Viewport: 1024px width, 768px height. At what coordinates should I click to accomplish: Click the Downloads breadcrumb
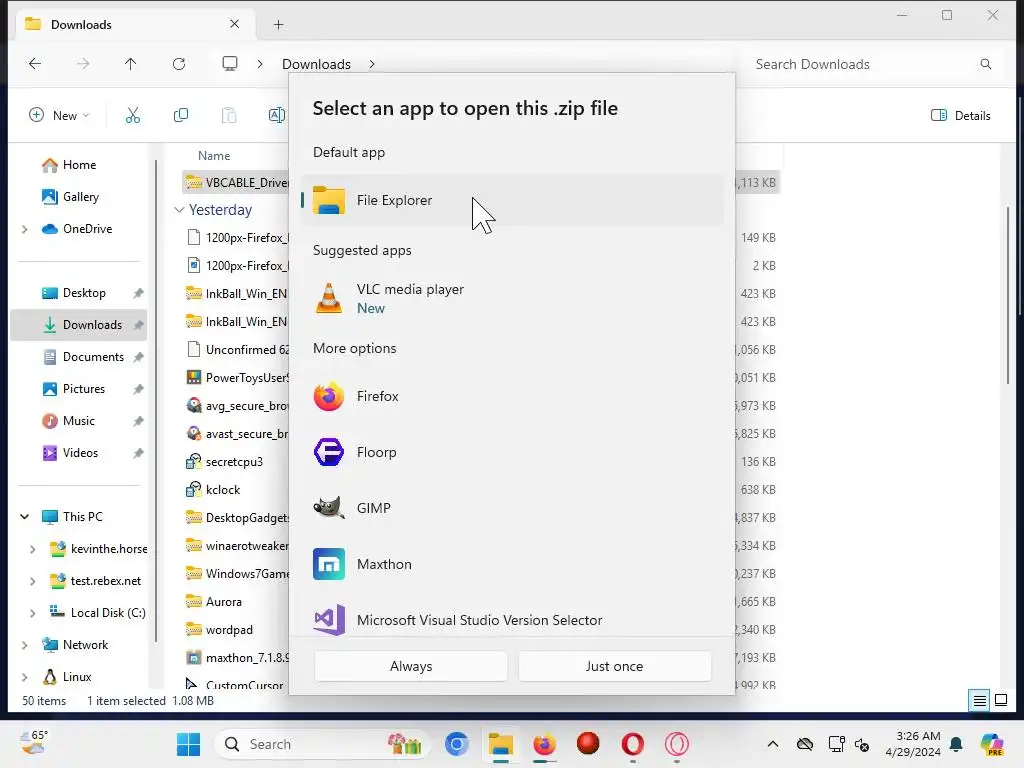pos(316,64)
